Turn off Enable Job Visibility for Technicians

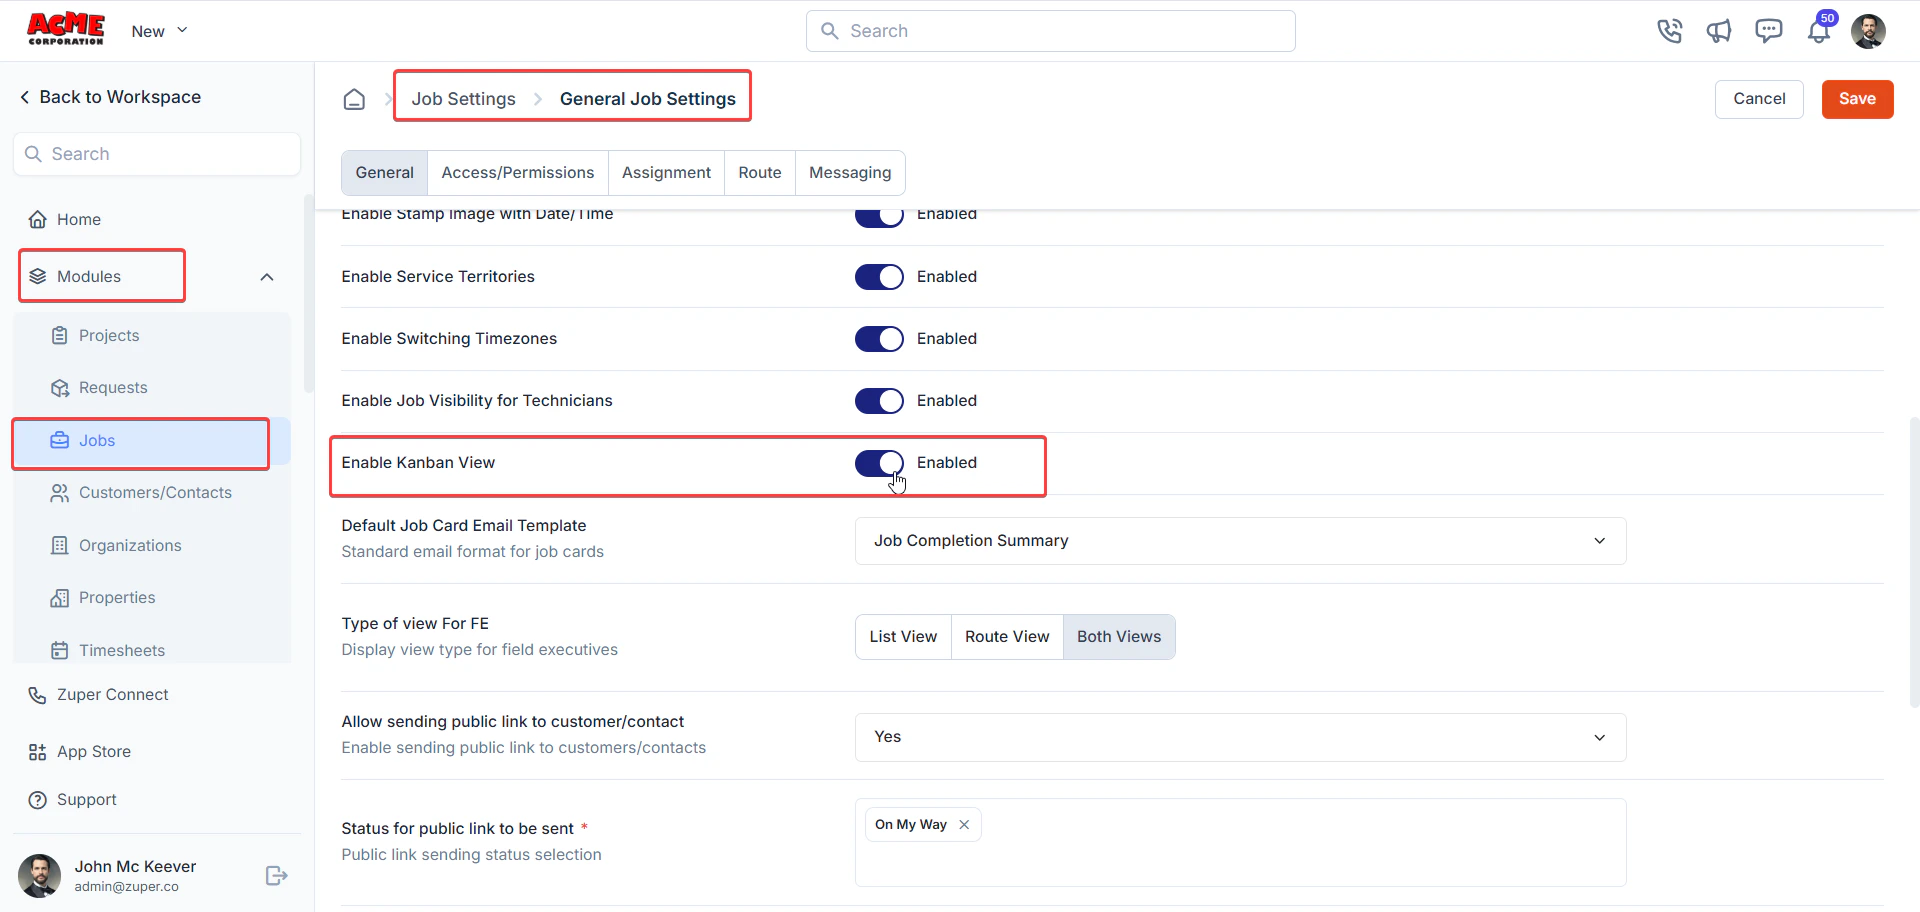click(x=879, y=401)
